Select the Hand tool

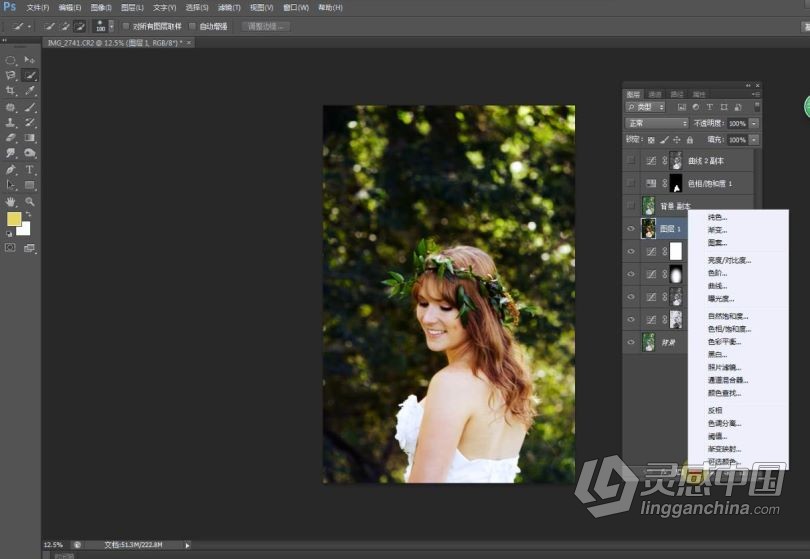[x=10, y=201]
